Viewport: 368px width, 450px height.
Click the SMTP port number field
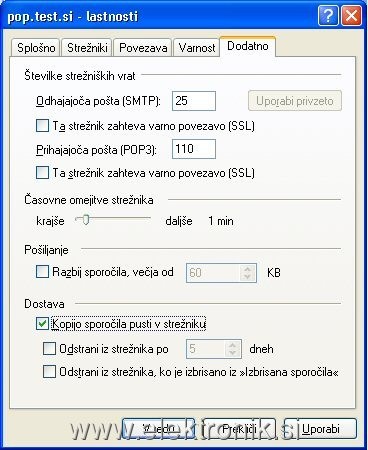[194, 101]
